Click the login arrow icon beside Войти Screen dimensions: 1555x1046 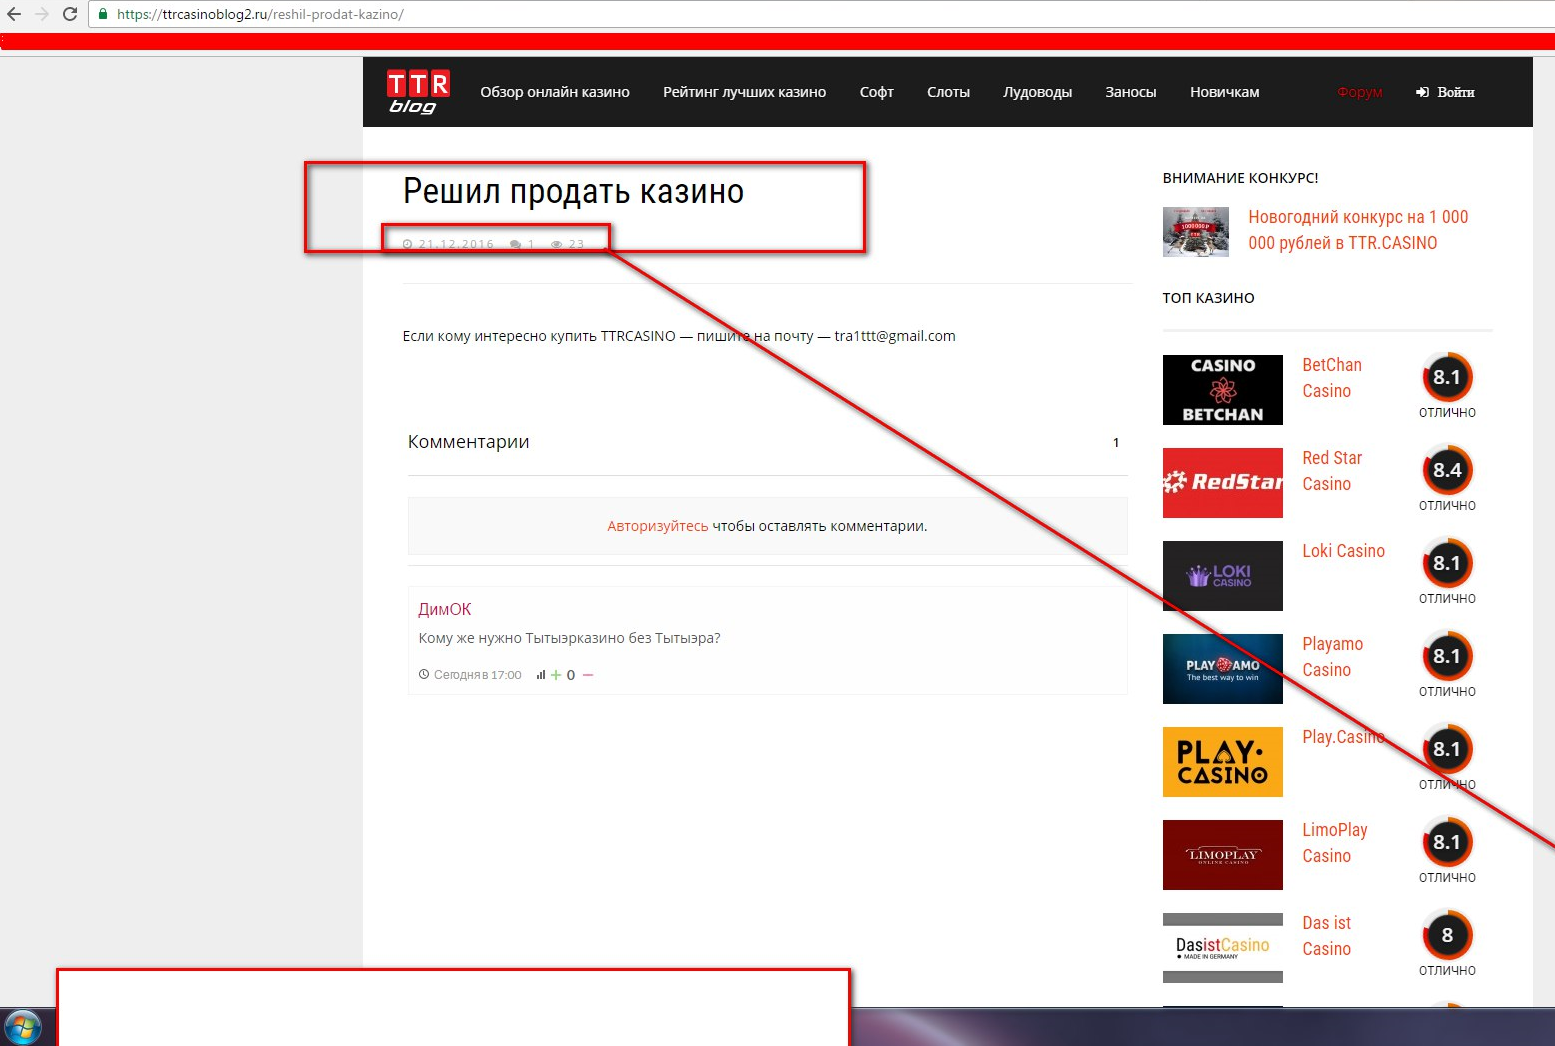(x=1422, y=92)
